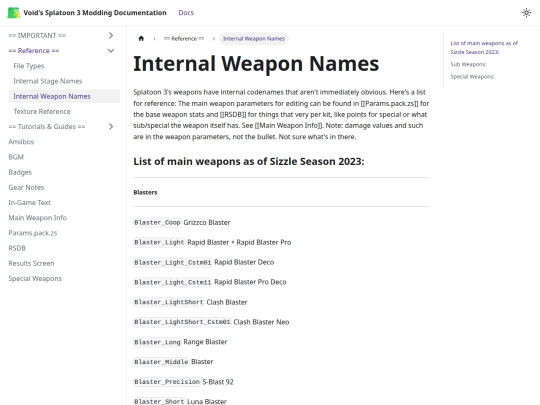This screenshot has width=540, height=405.
Task: Open Gear Notes sidebar link
Action: point(26,187)
